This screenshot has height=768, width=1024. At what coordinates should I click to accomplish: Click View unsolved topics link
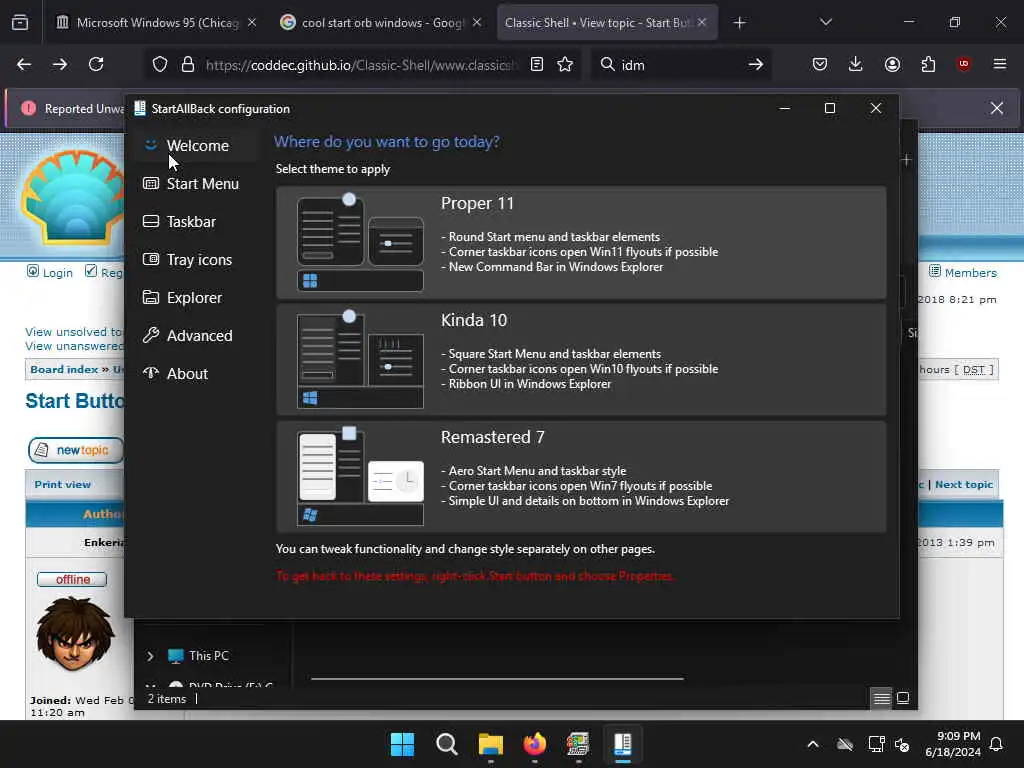click(x=74, y=332)
